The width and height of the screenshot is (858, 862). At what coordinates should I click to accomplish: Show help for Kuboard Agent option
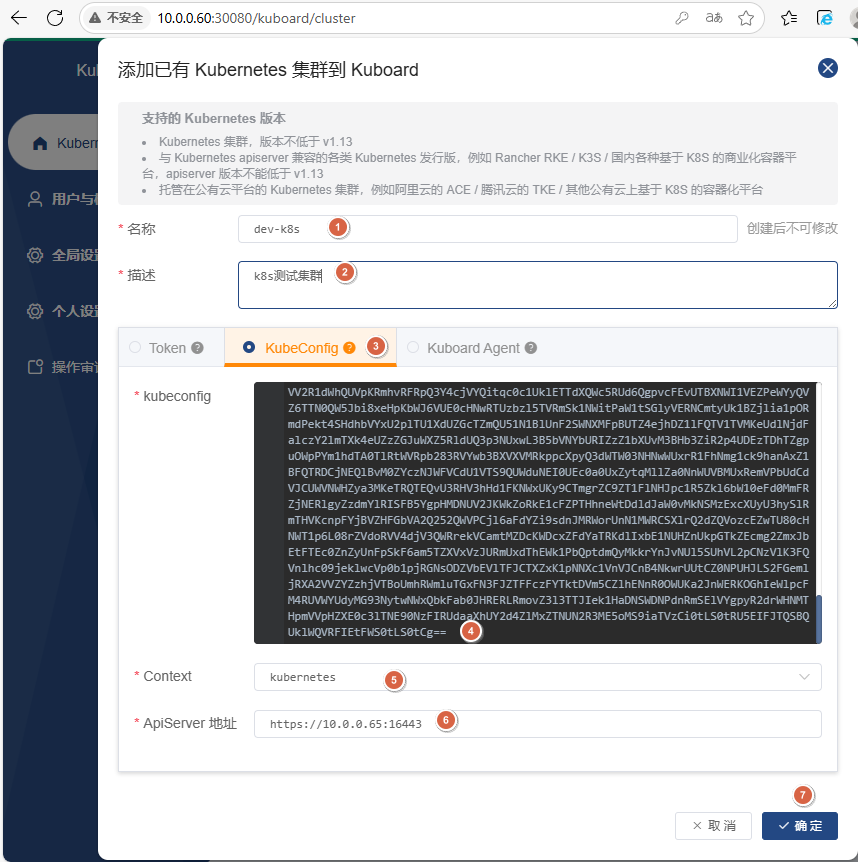pos(530,348)
